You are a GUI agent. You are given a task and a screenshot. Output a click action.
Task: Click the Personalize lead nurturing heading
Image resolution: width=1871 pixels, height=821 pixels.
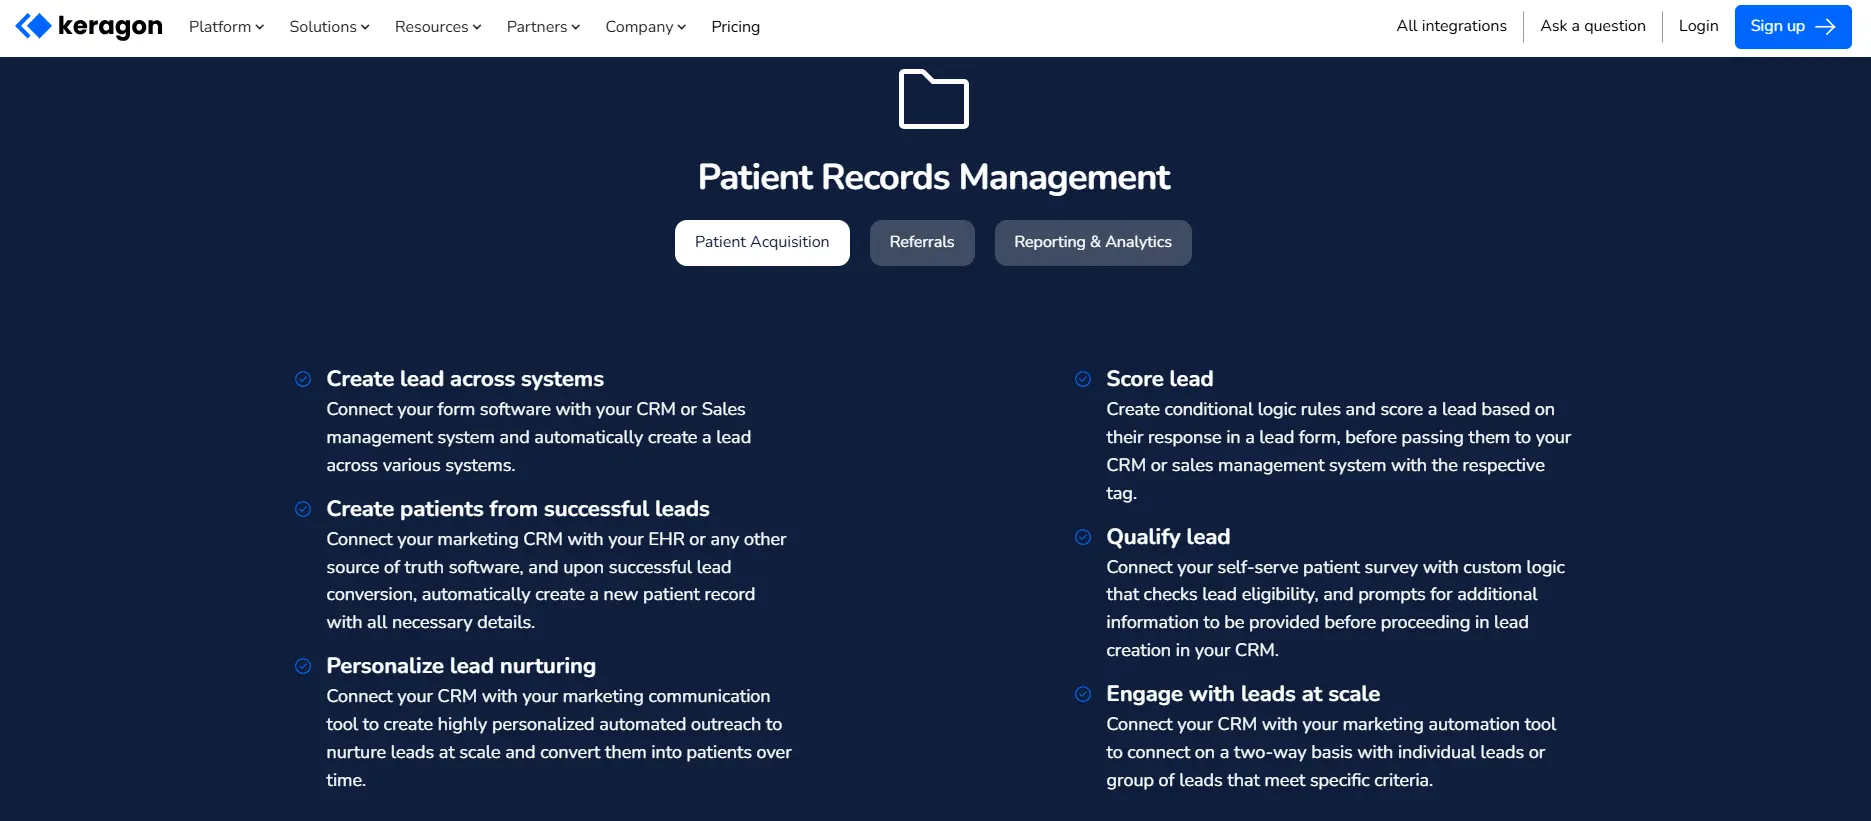tap(461, 666)
